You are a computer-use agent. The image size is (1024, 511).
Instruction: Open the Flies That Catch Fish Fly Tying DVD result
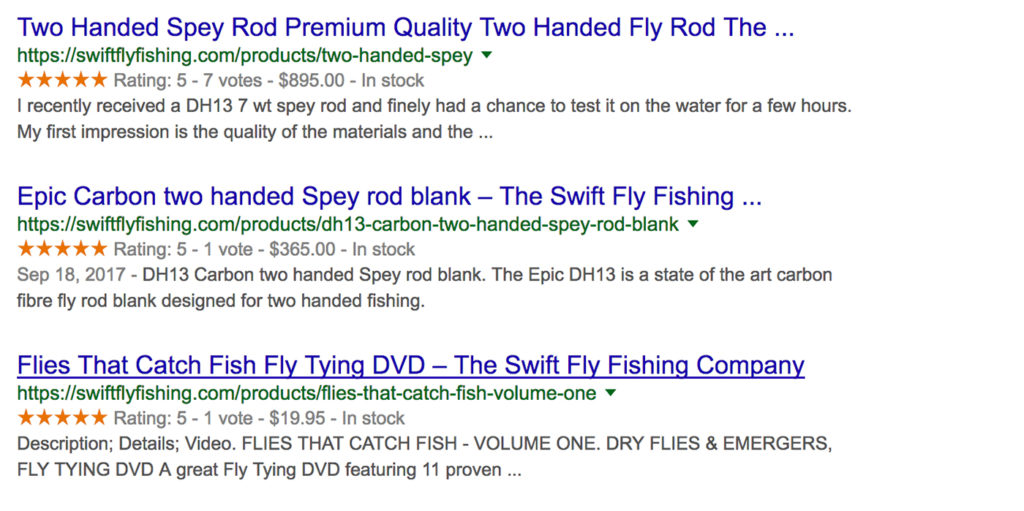click(411, 365)
